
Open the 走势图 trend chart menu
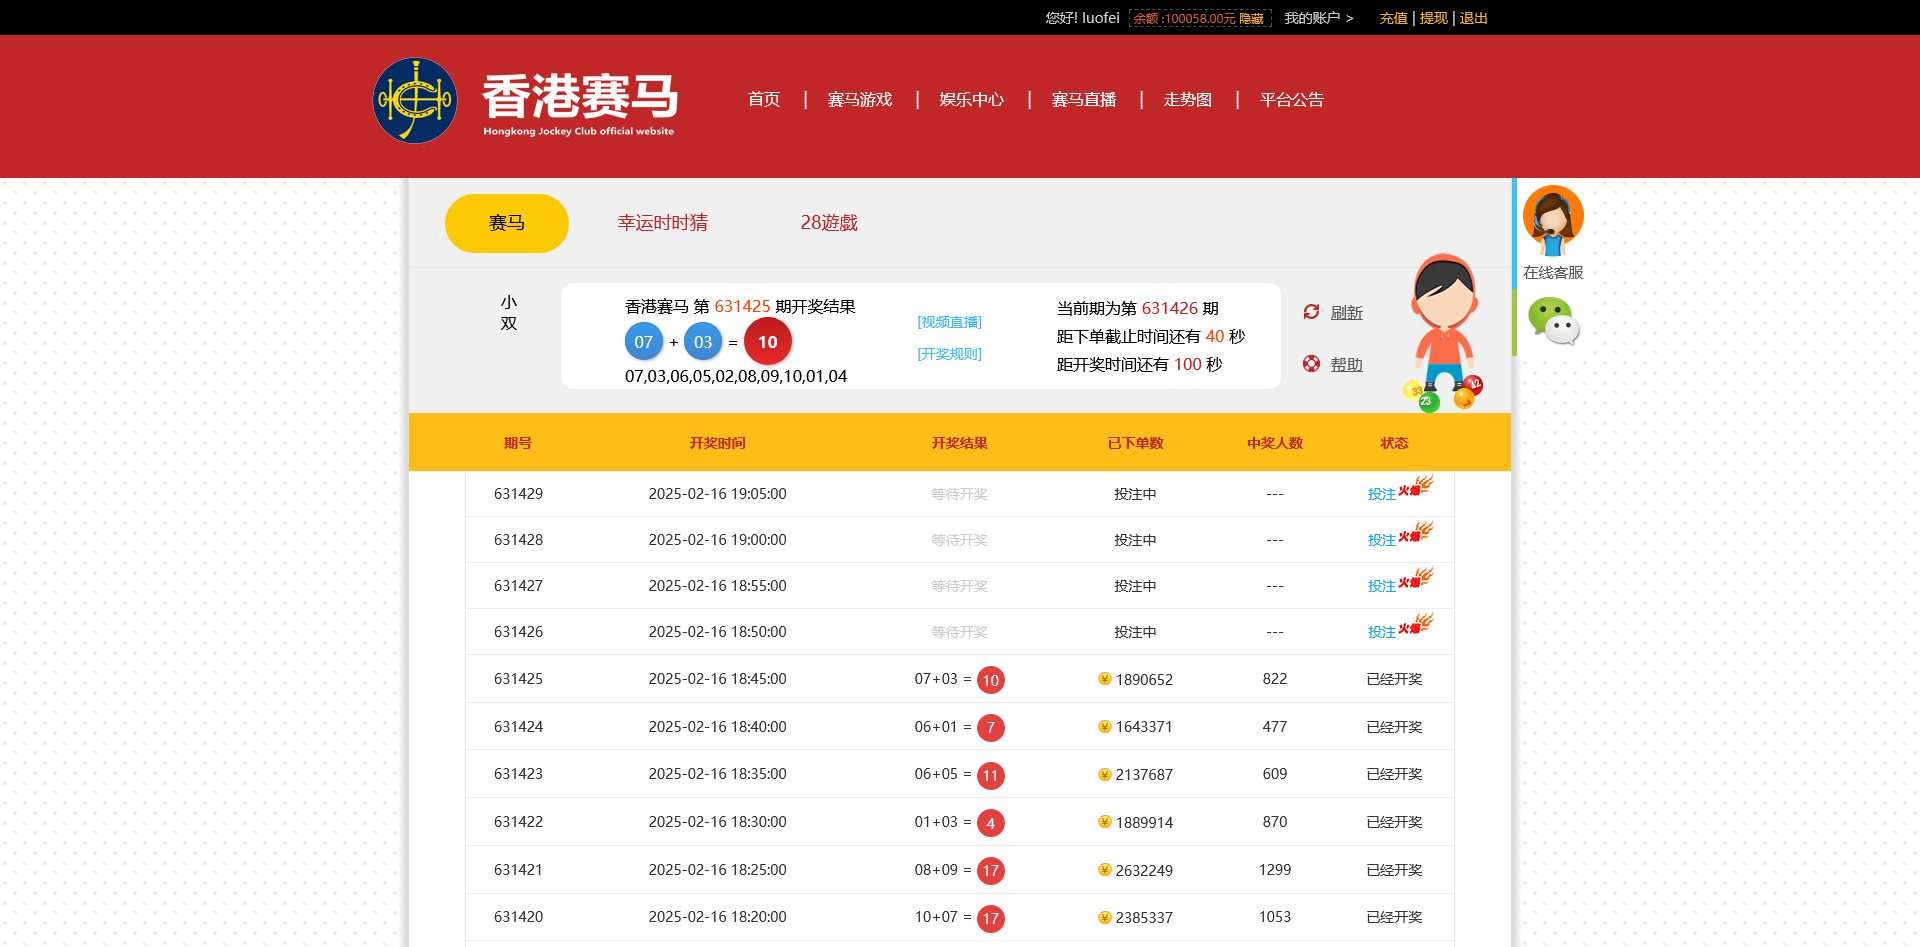(1187, 100)
